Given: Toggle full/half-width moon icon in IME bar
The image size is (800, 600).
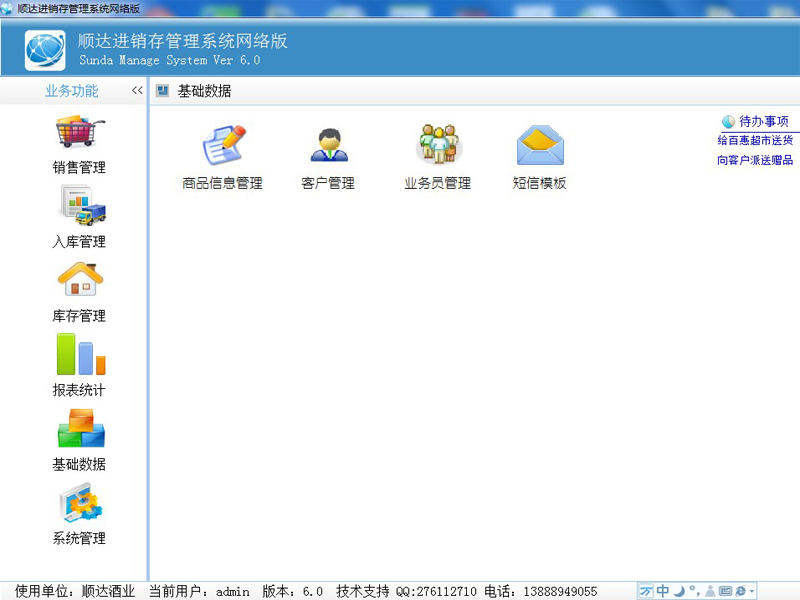Looking at the screenshot, I should (x=678, y=591).
